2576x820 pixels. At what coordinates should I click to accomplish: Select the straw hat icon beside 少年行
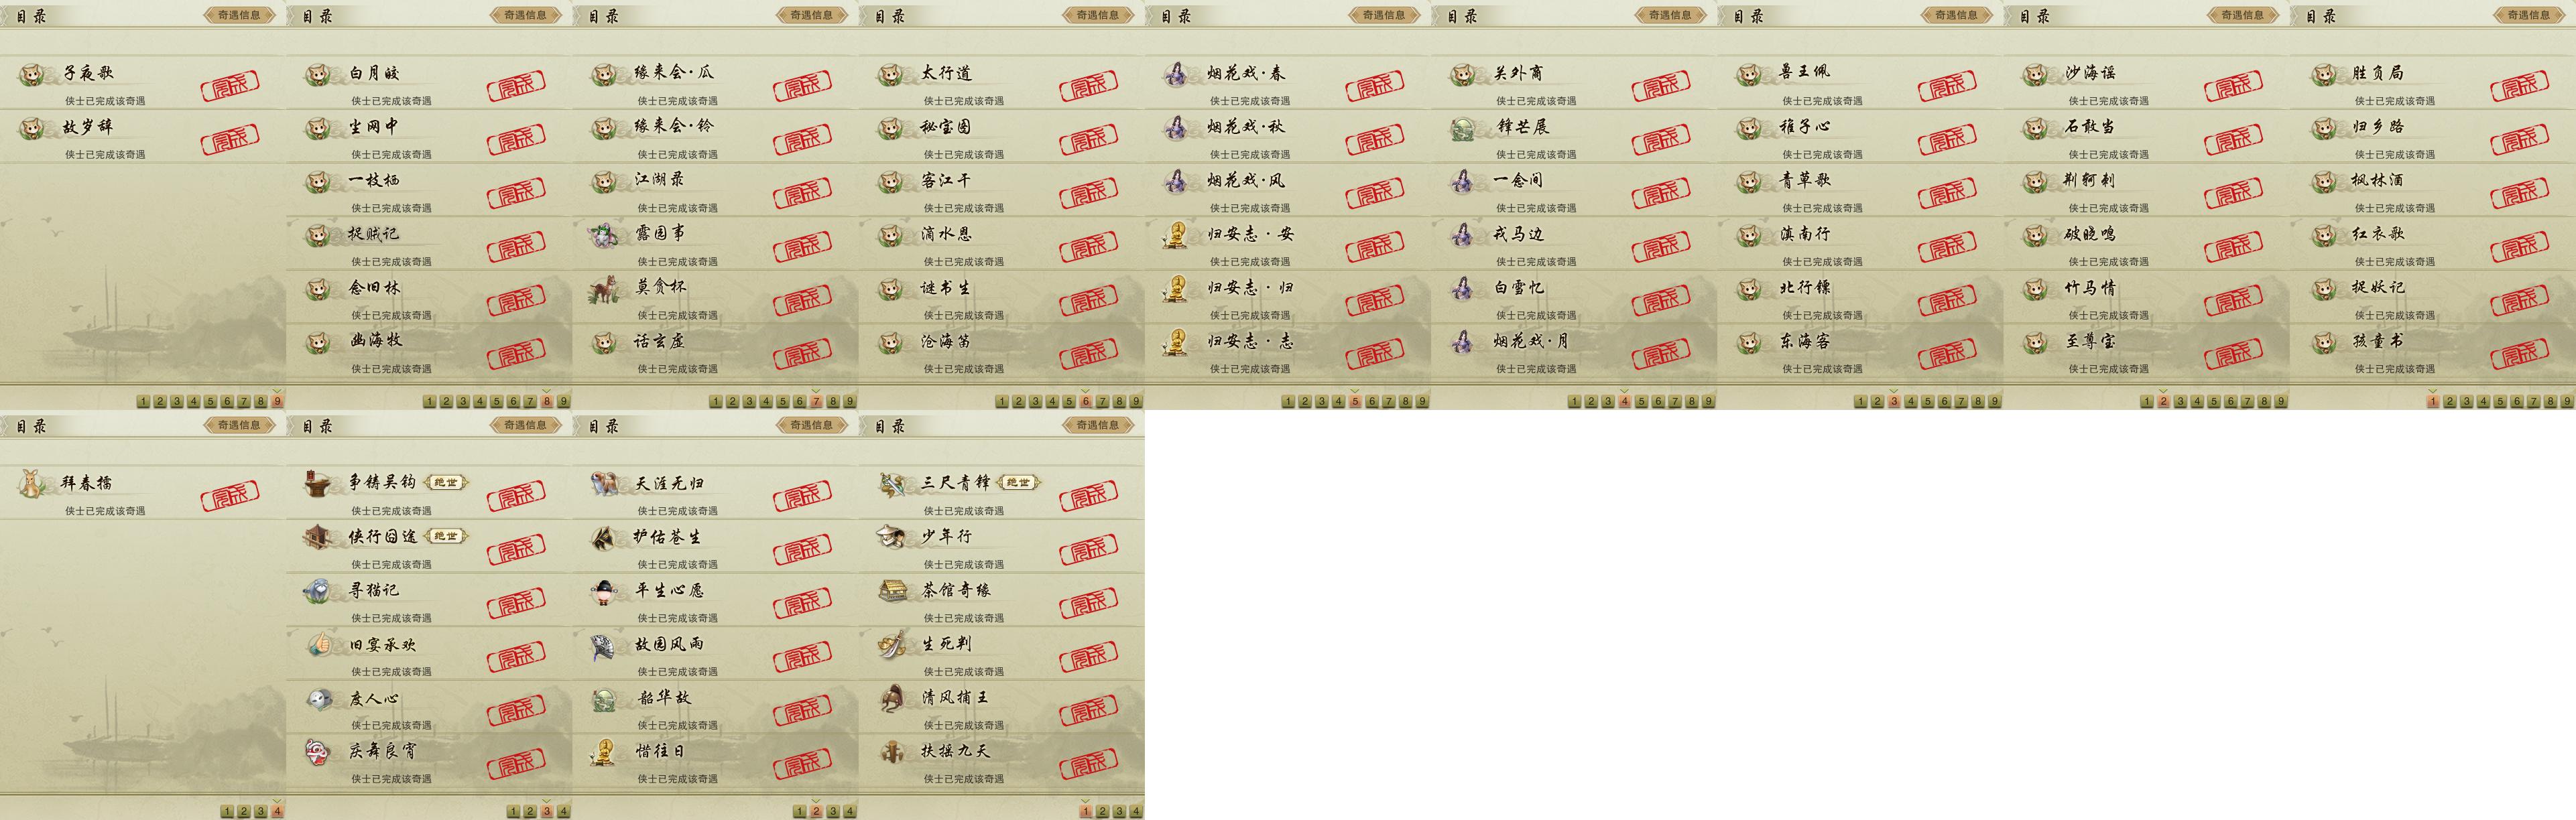[x=891, y=537]
